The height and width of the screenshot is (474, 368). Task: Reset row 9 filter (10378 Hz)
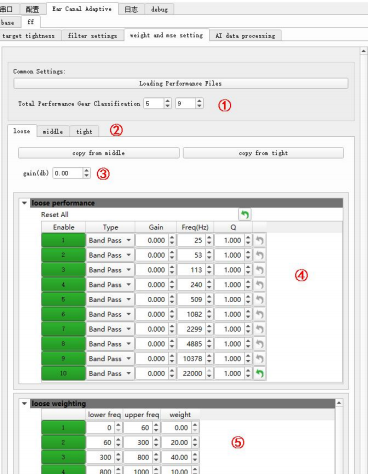[260, 358]
